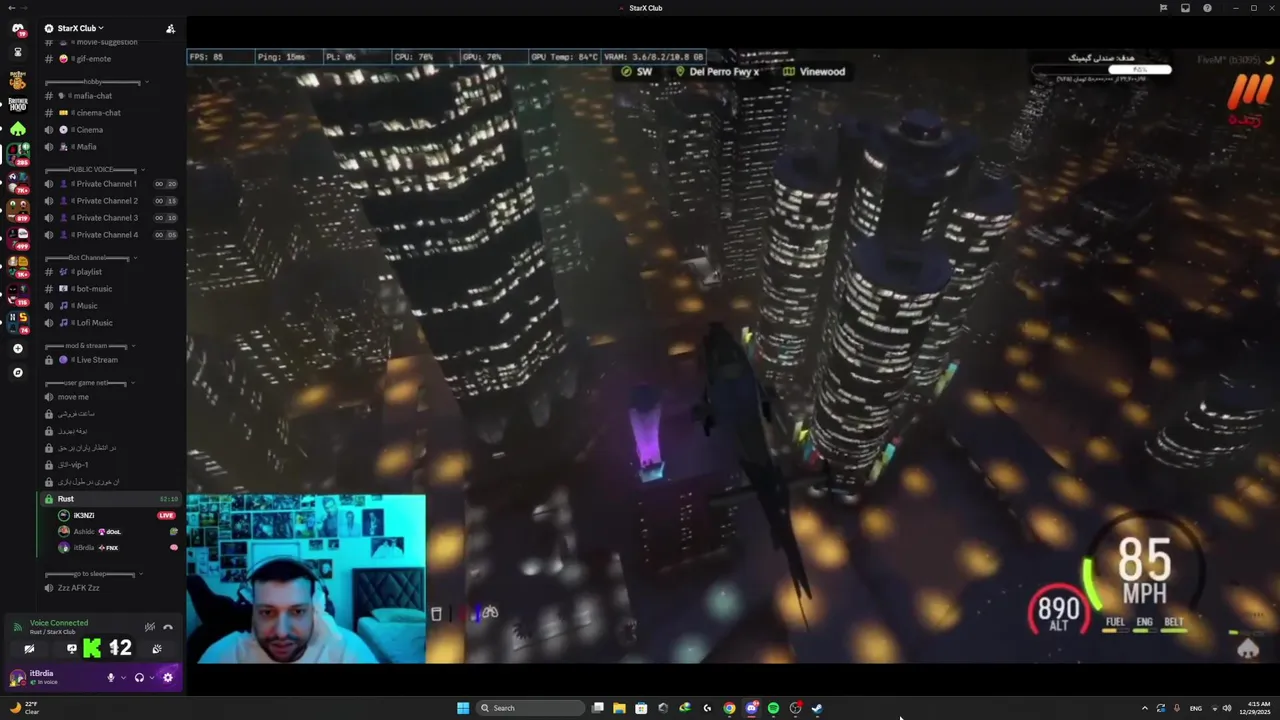Open the Task View taskbar icon
This screenshot has width=1280, height=720.
click(597, 708)
